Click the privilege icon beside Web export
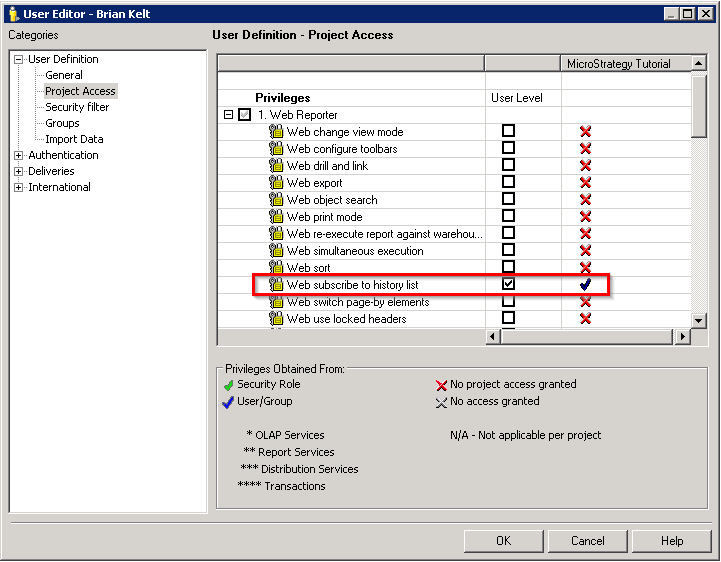 coord(276,183)
